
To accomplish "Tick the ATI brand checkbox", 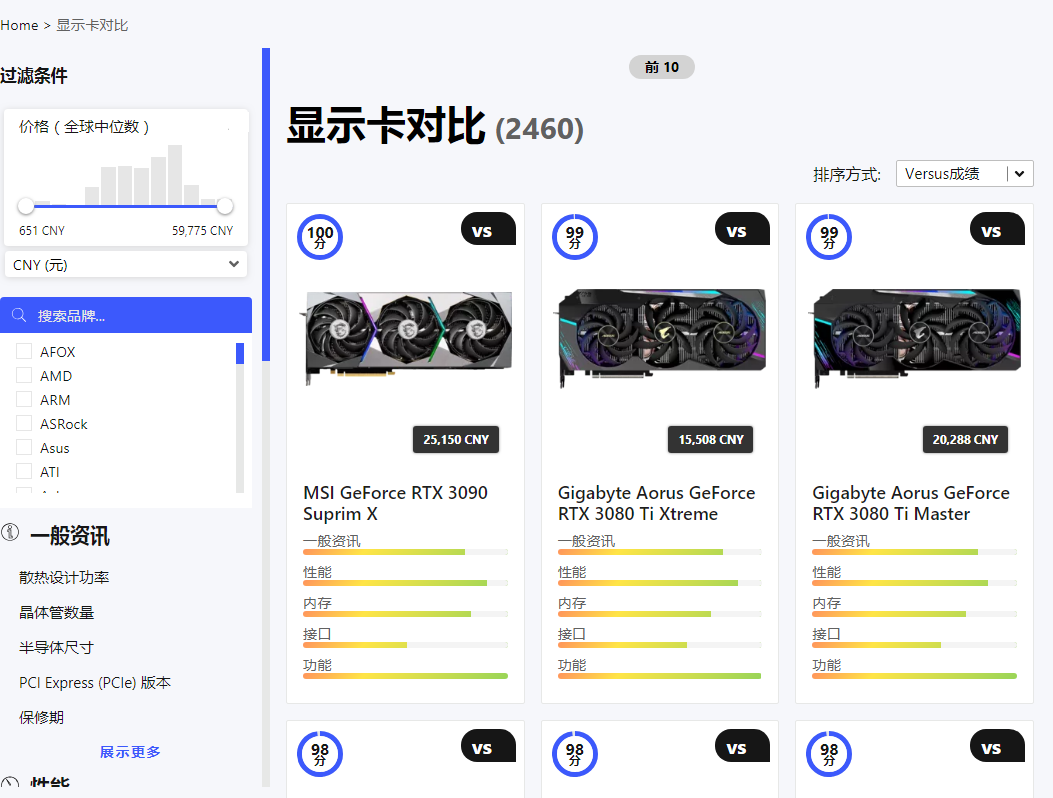I will (24, 471).
